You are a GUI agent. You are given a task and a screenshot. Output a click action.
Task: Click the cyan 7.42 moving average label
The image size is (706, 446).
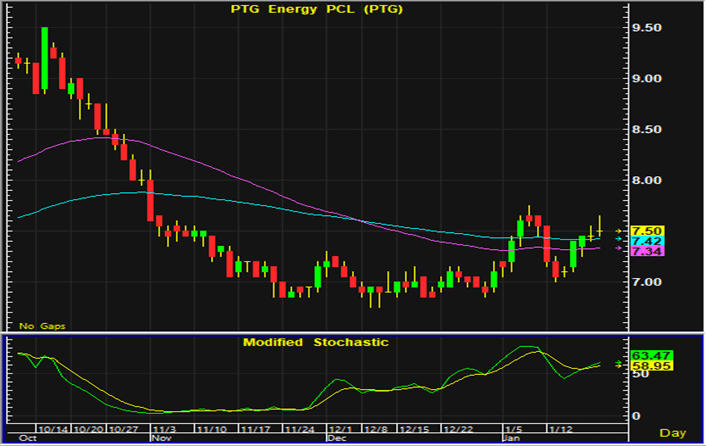click(647, 241)
